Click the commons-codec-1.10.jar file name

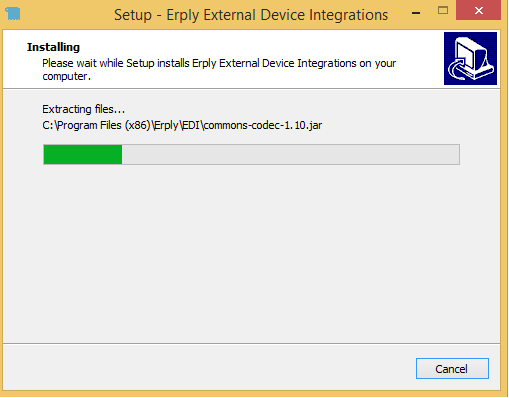263,125
